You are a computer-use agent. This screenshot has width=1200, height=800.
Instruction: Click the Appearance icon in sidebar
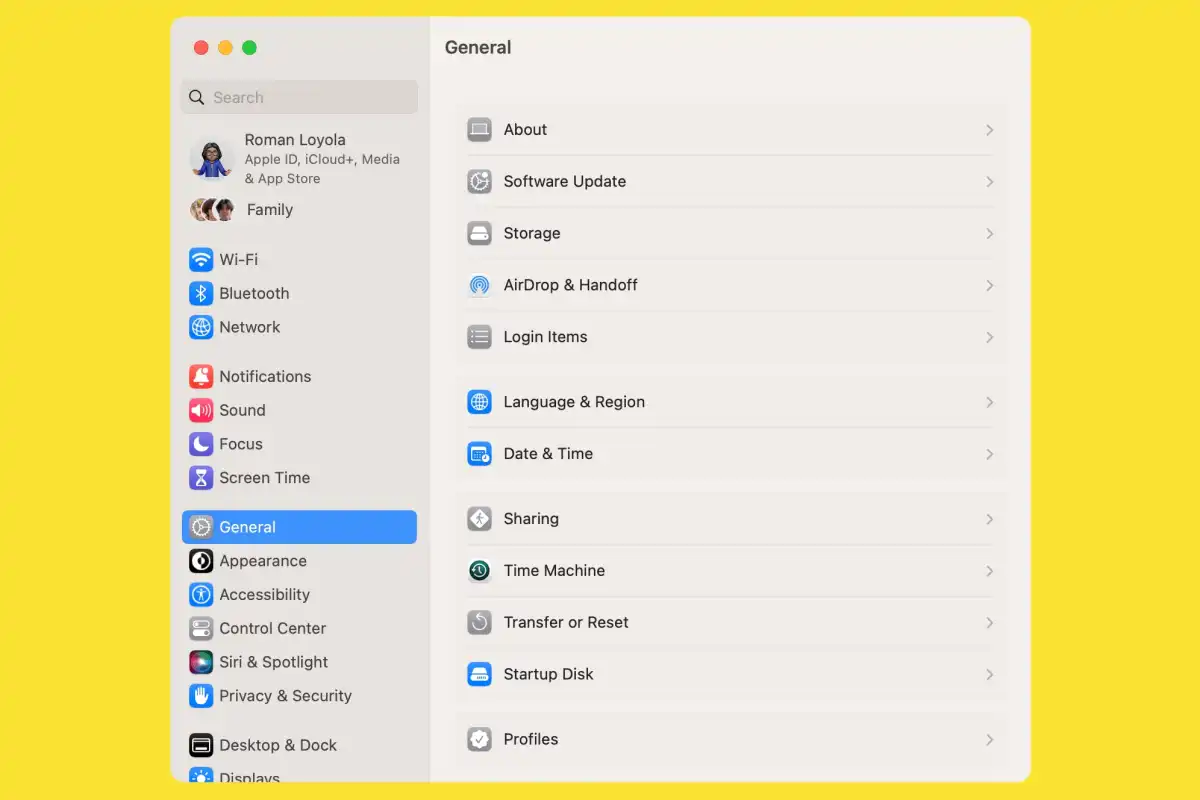[x=201, y=561]
